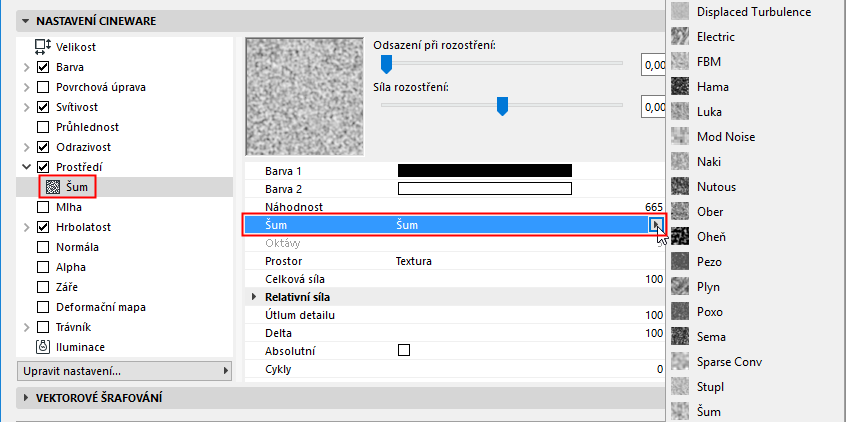
Task: Enable the Povrchová úprava checkbox
Action: point(43,87)
